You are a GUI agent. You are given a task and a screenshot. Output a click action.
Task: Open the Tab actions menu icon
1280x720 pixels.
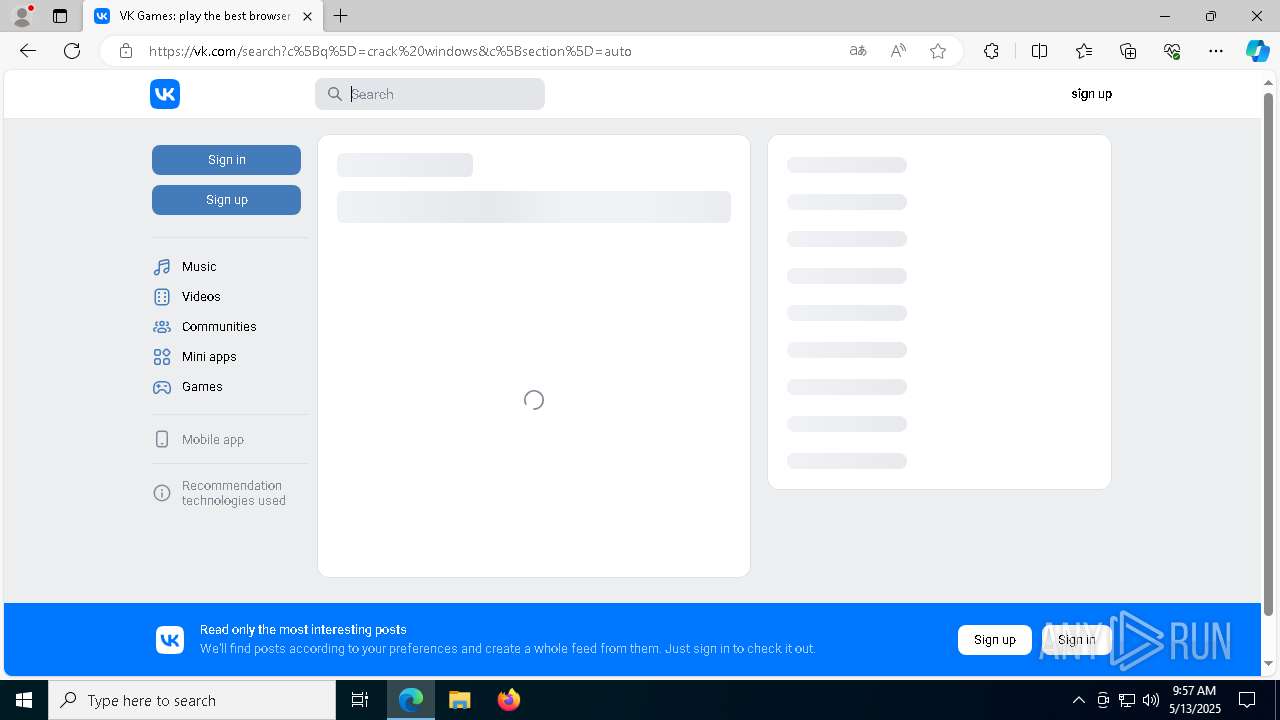tap(60, 16)
